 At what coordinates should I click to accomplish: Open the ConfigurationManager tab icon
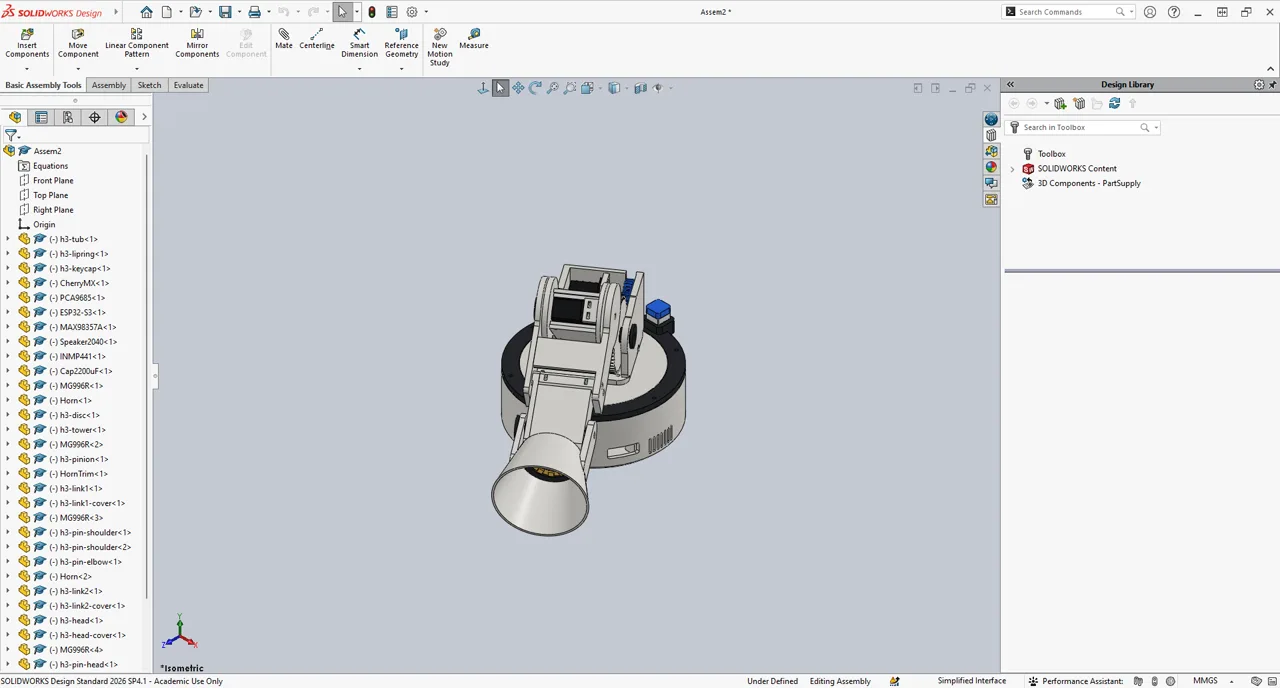[68, 117]
